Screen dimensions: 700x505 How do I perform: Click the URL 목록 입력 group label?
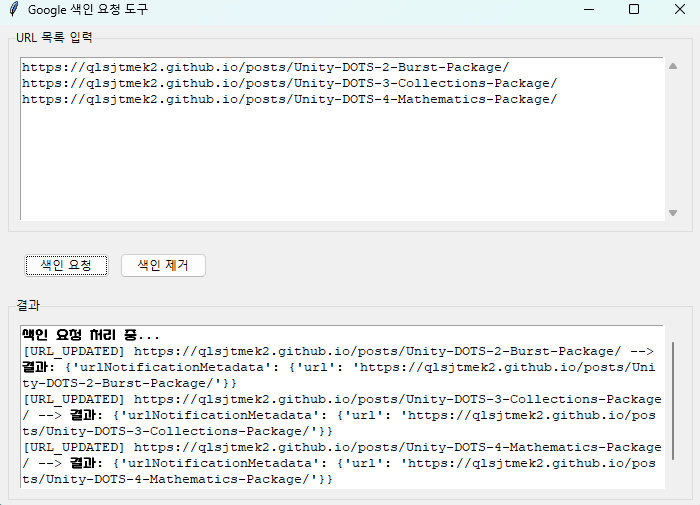[54, 38]
